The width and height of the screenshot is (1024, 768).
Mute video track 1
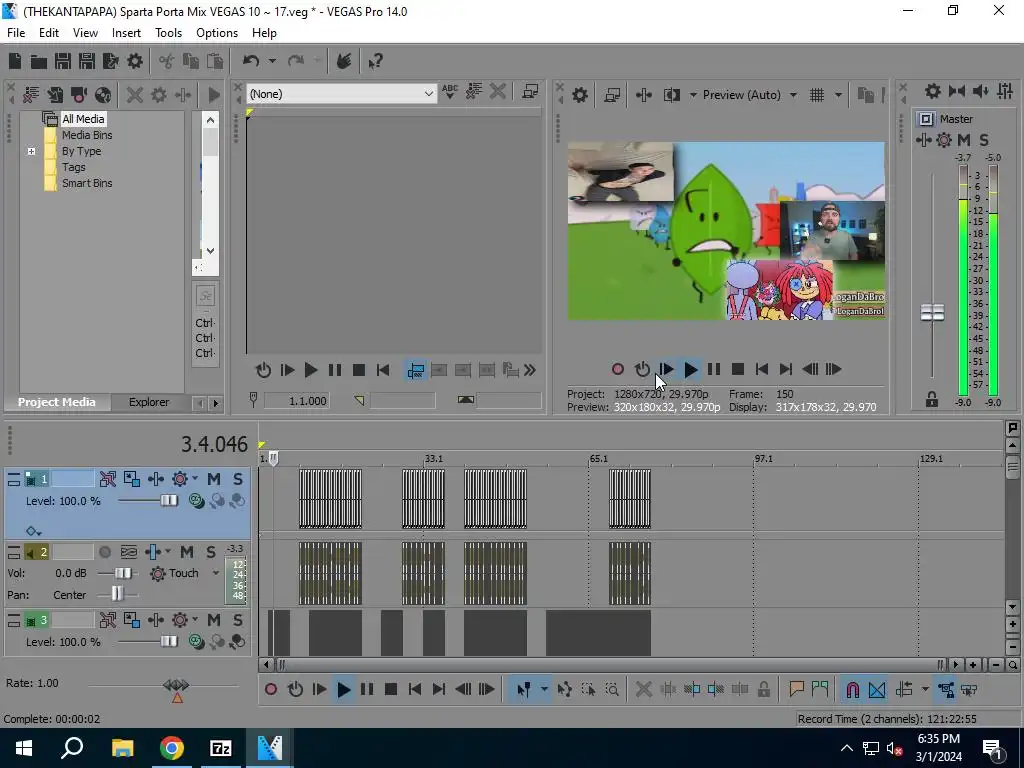pyautogui.click(x=214, y=479)
